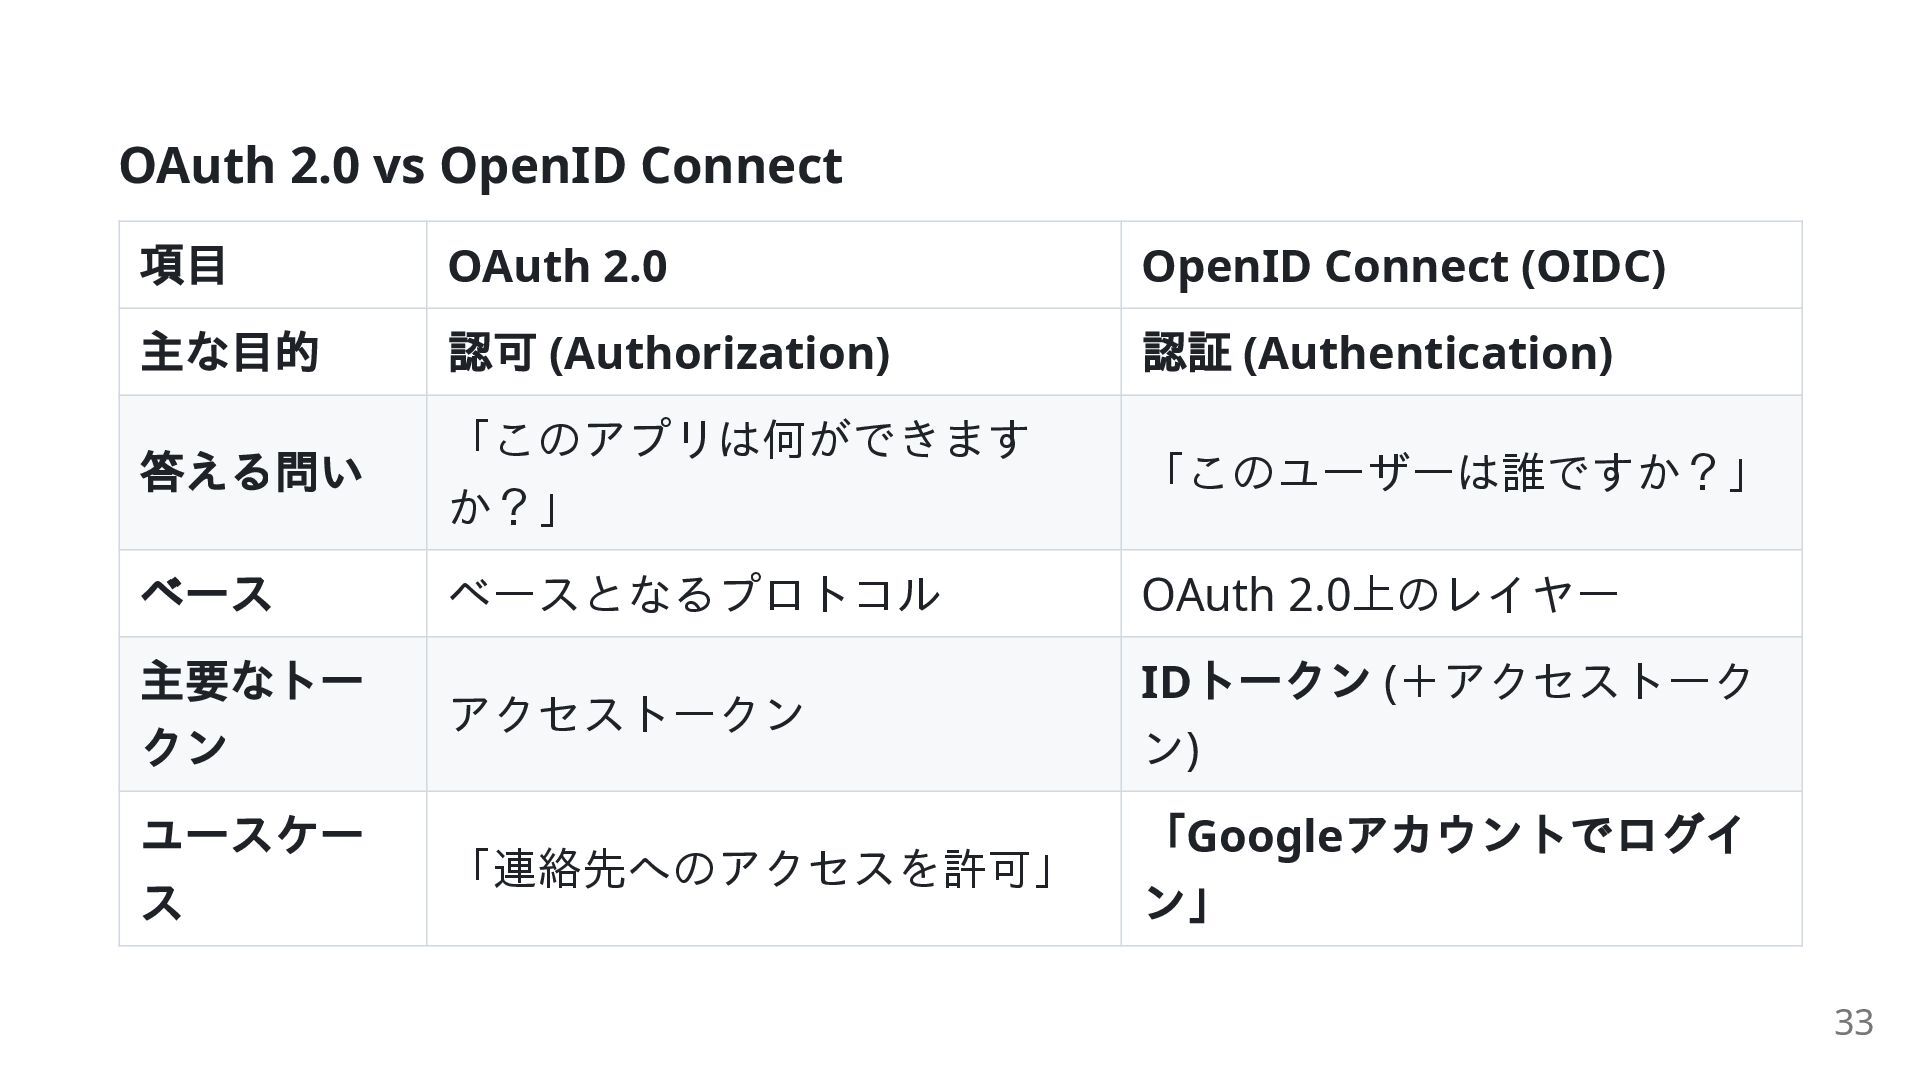Click the 認証 (Authentication) cell

tap(1377, 353)
